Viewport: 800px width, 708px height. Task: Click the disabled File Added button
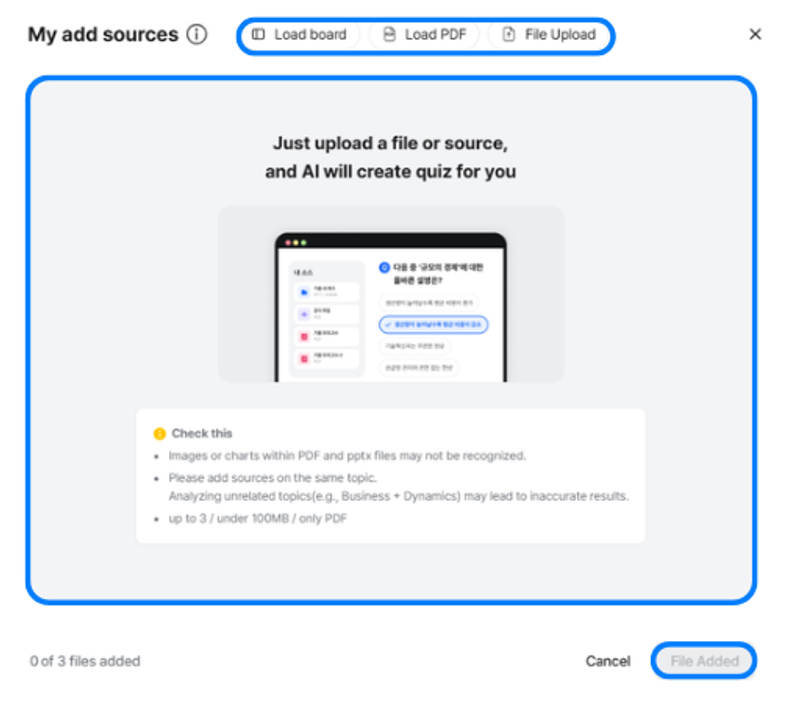704,661
